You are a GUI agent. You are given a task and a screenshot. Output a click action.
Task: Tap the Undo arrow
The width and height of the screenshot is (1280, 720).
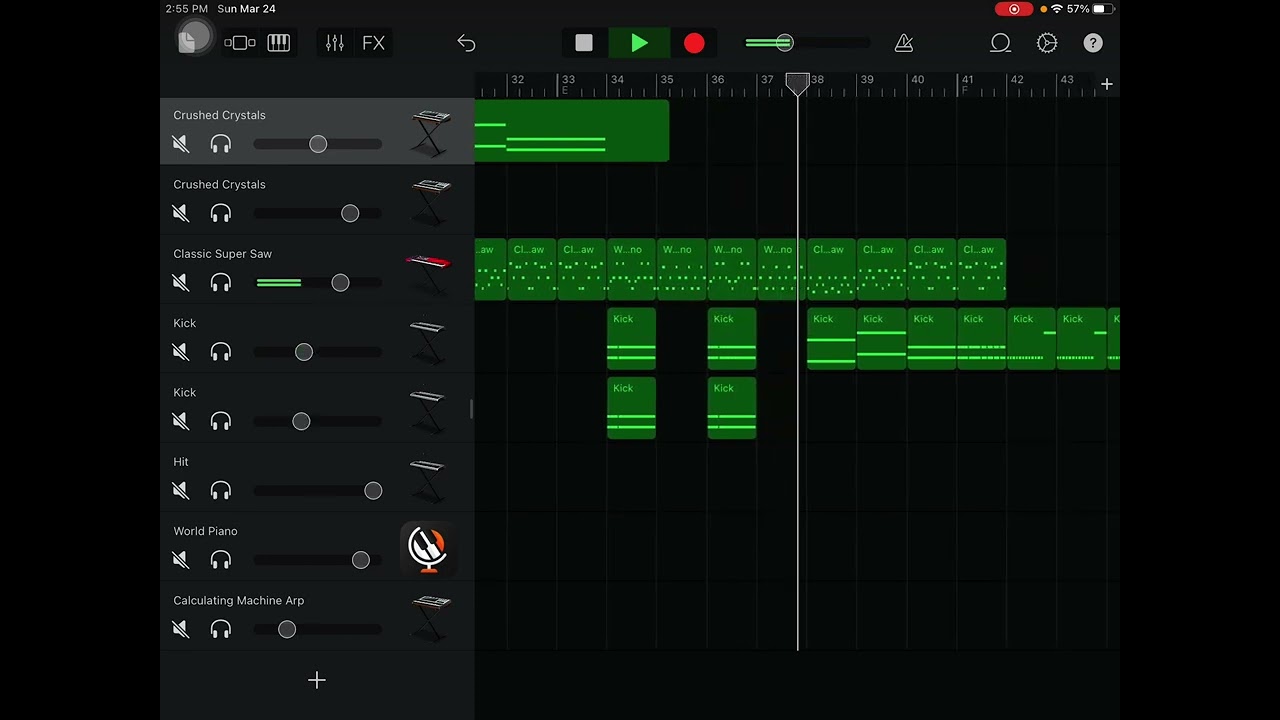point(466,43)
